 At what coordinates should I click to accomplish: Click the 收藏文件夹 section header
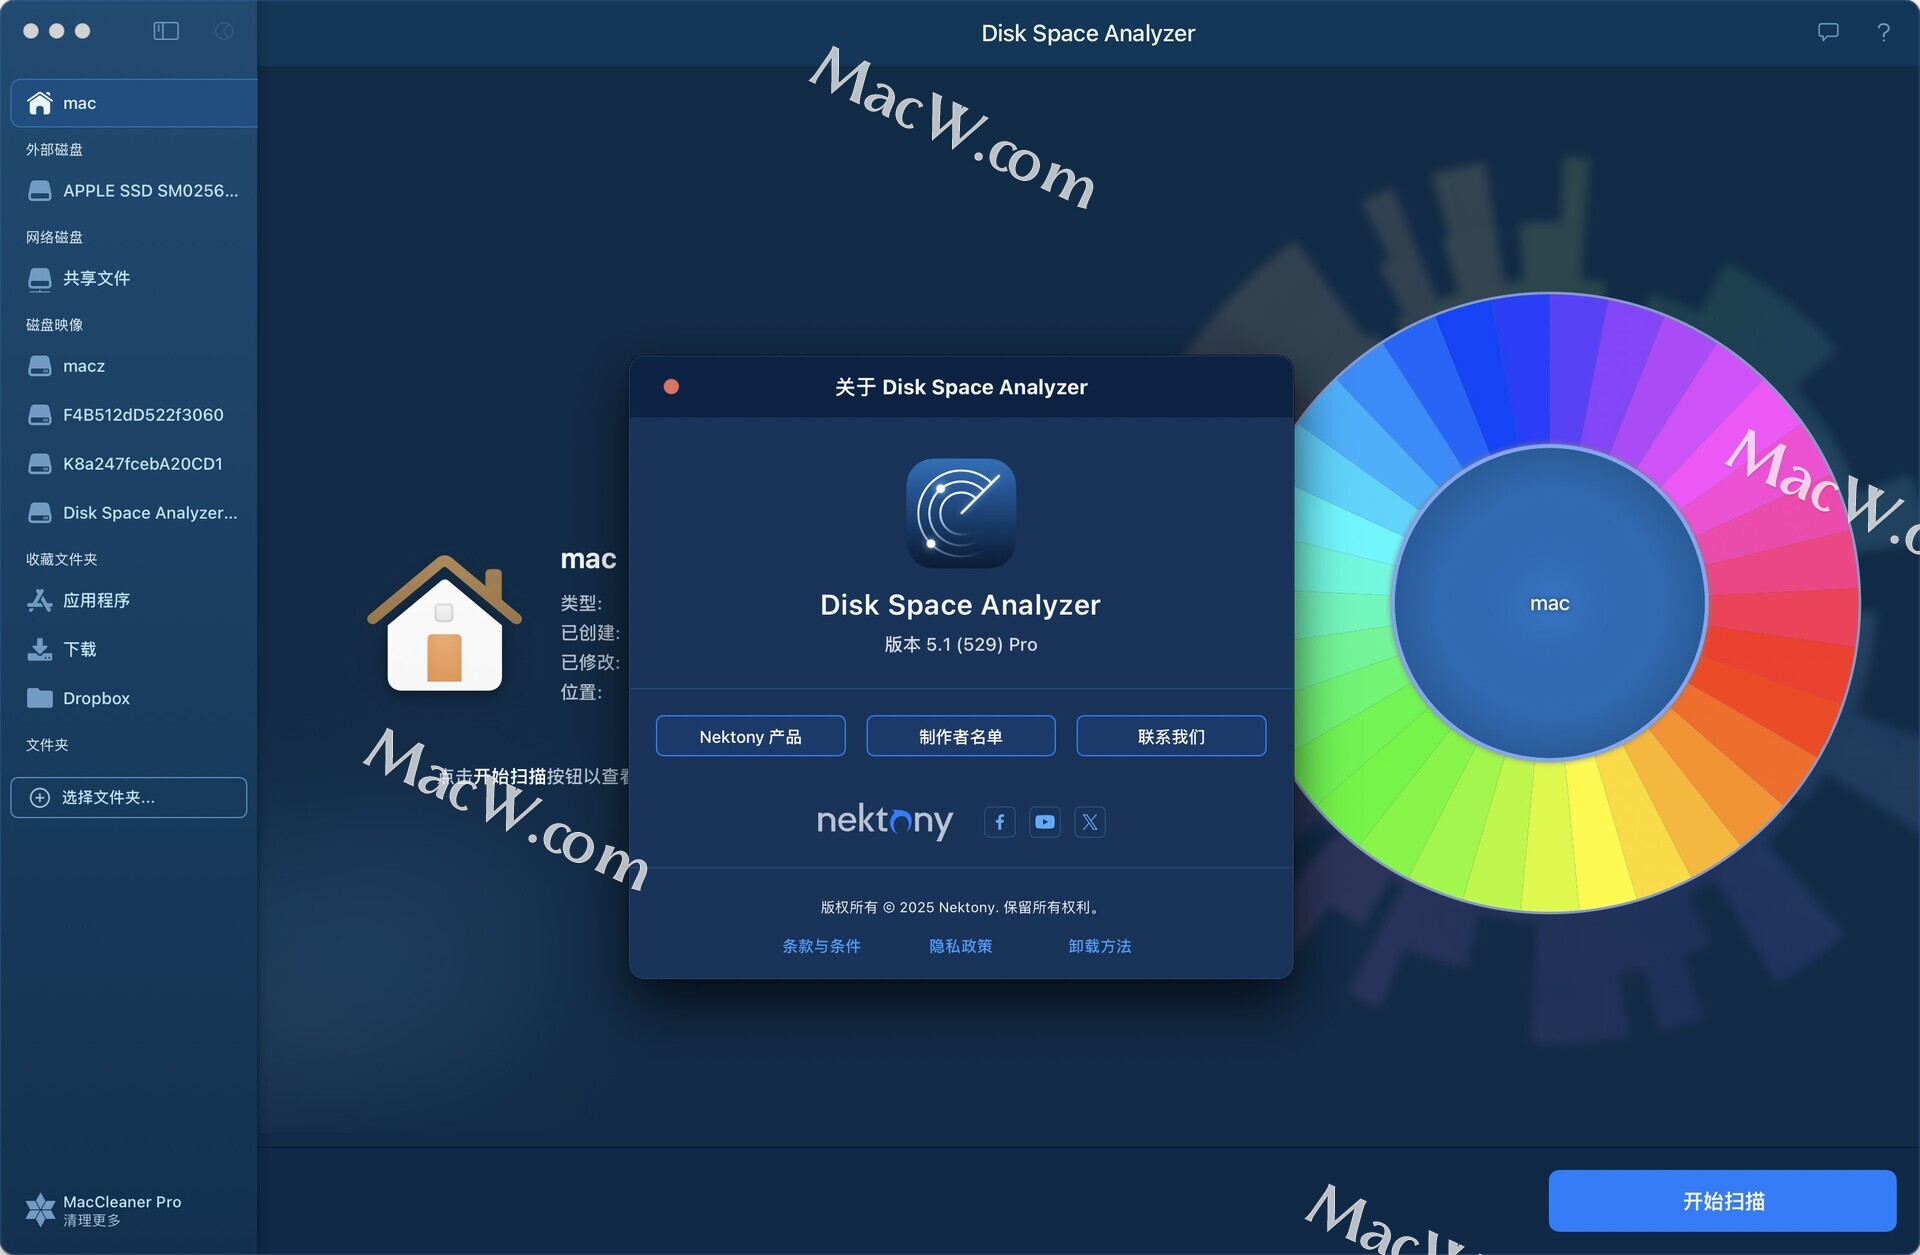[61, 559]
